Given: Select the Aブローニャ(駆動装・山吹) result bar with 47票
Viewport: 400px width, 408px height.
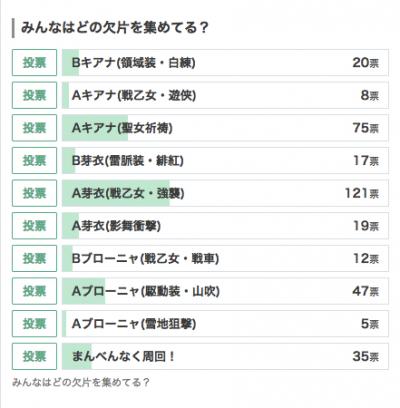Looking at the screenshot, I should [225, 291].
